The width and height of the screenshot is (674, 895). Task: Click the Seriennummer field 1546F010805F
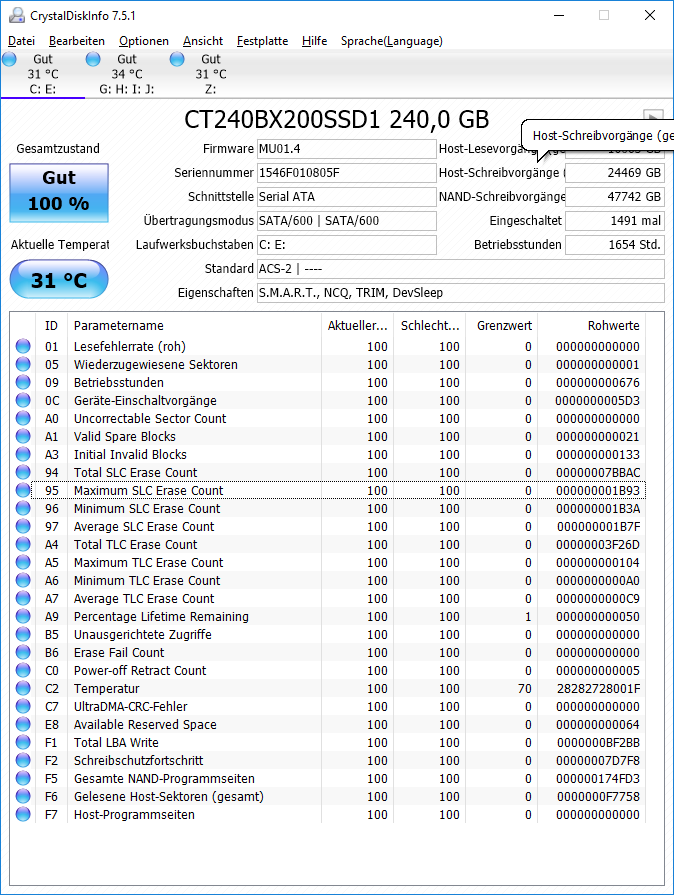[346, 173]
